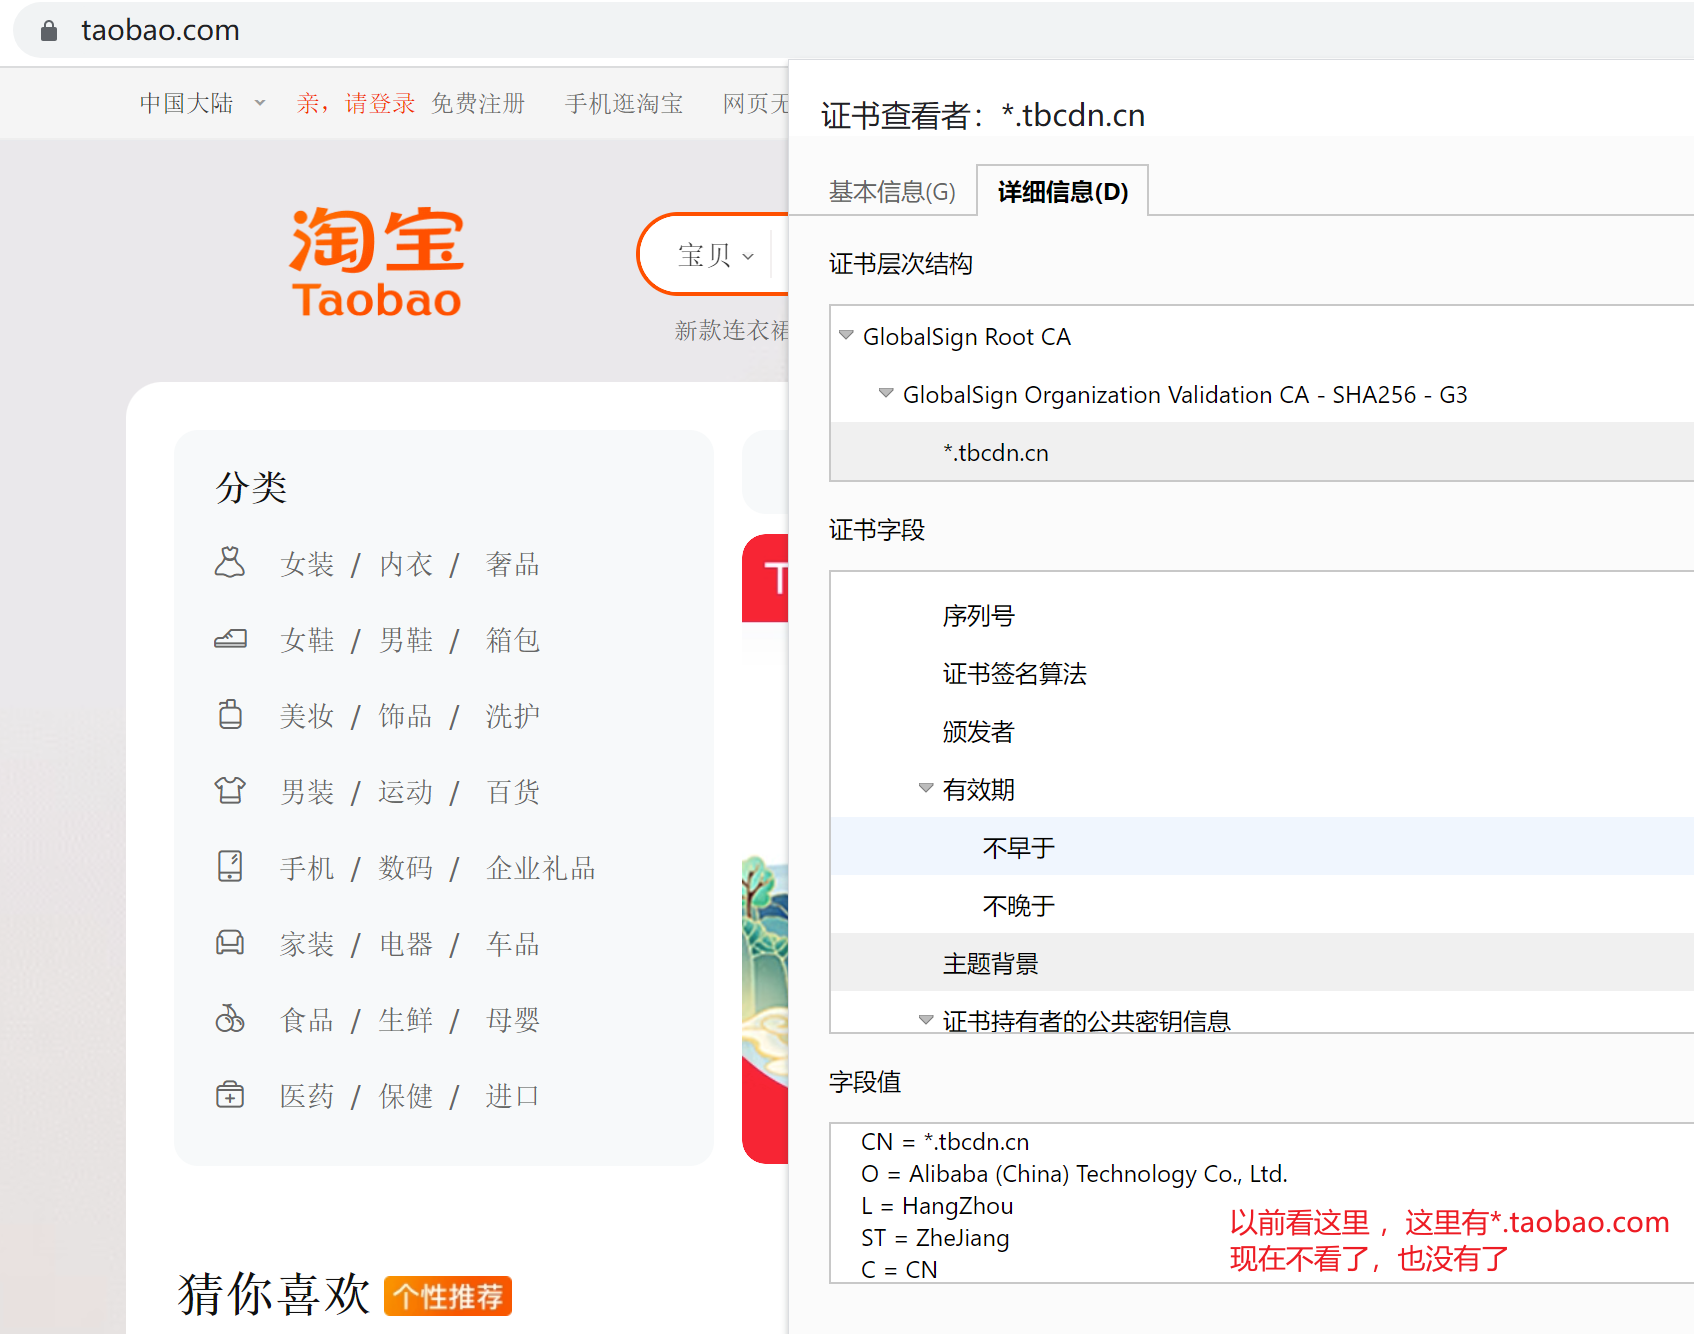Click the cosmetics bottle icon beside 美妆

pos(230,715)
